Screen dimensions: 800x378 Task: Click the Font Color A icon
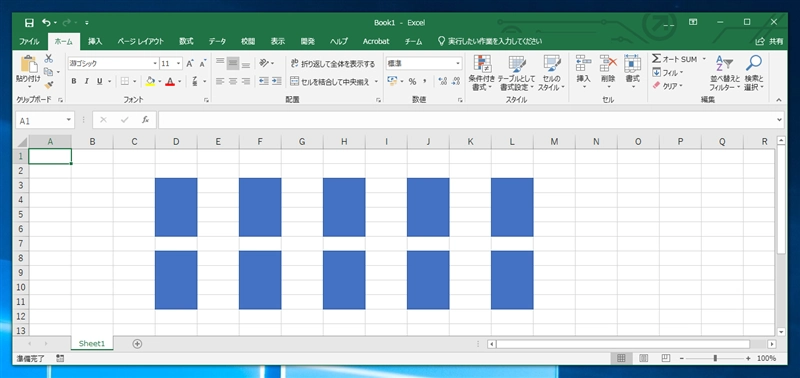point(170,81)
